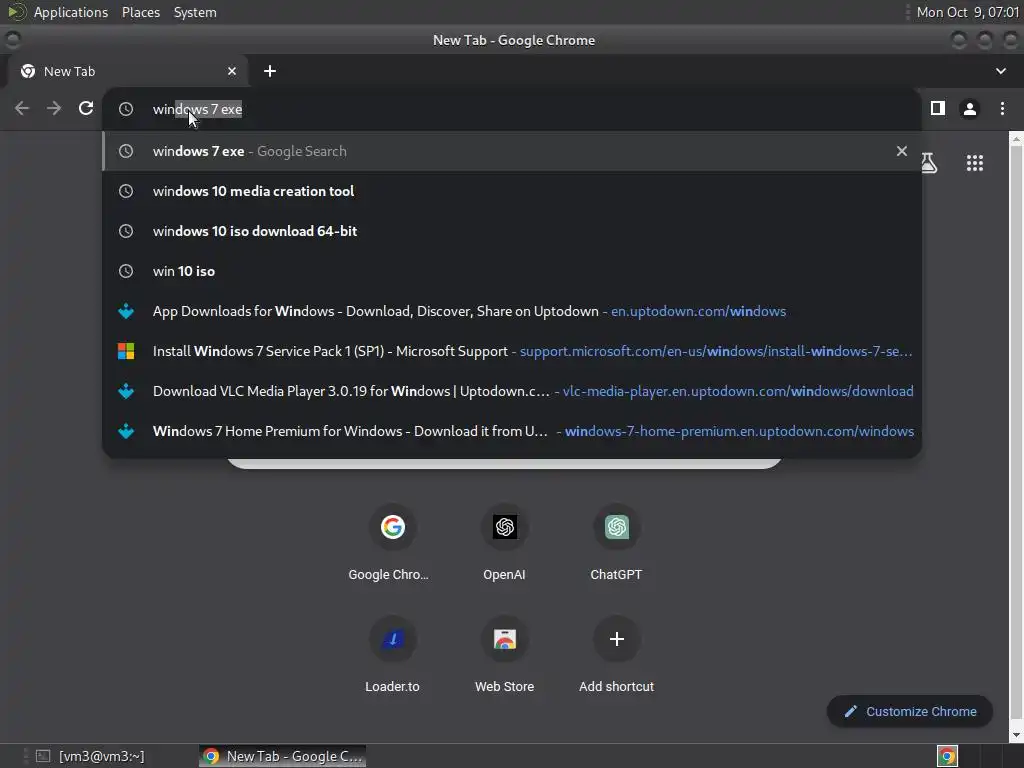Open Windows 7 Home Premium Uptodown suggestion
Viewport: 1024px width, 768px height.
[x=512, y=431]
